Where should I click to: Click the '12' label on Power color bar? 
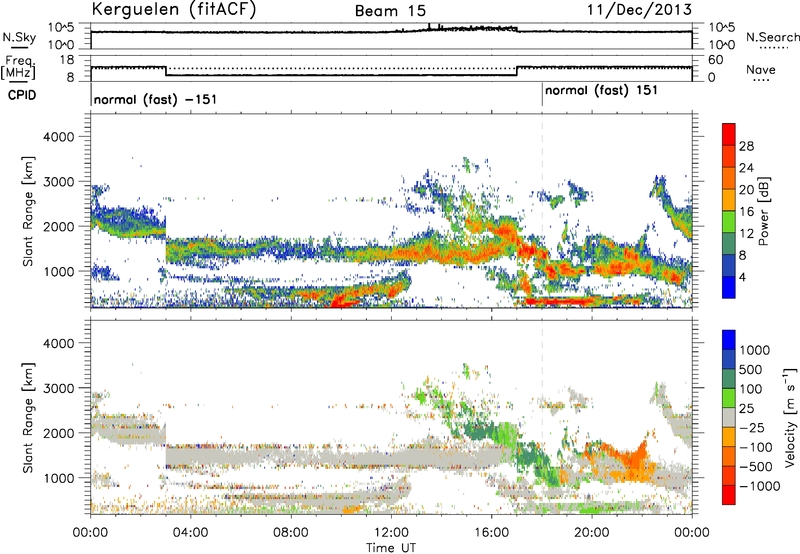pyautogui.click(x=746, y=234)
